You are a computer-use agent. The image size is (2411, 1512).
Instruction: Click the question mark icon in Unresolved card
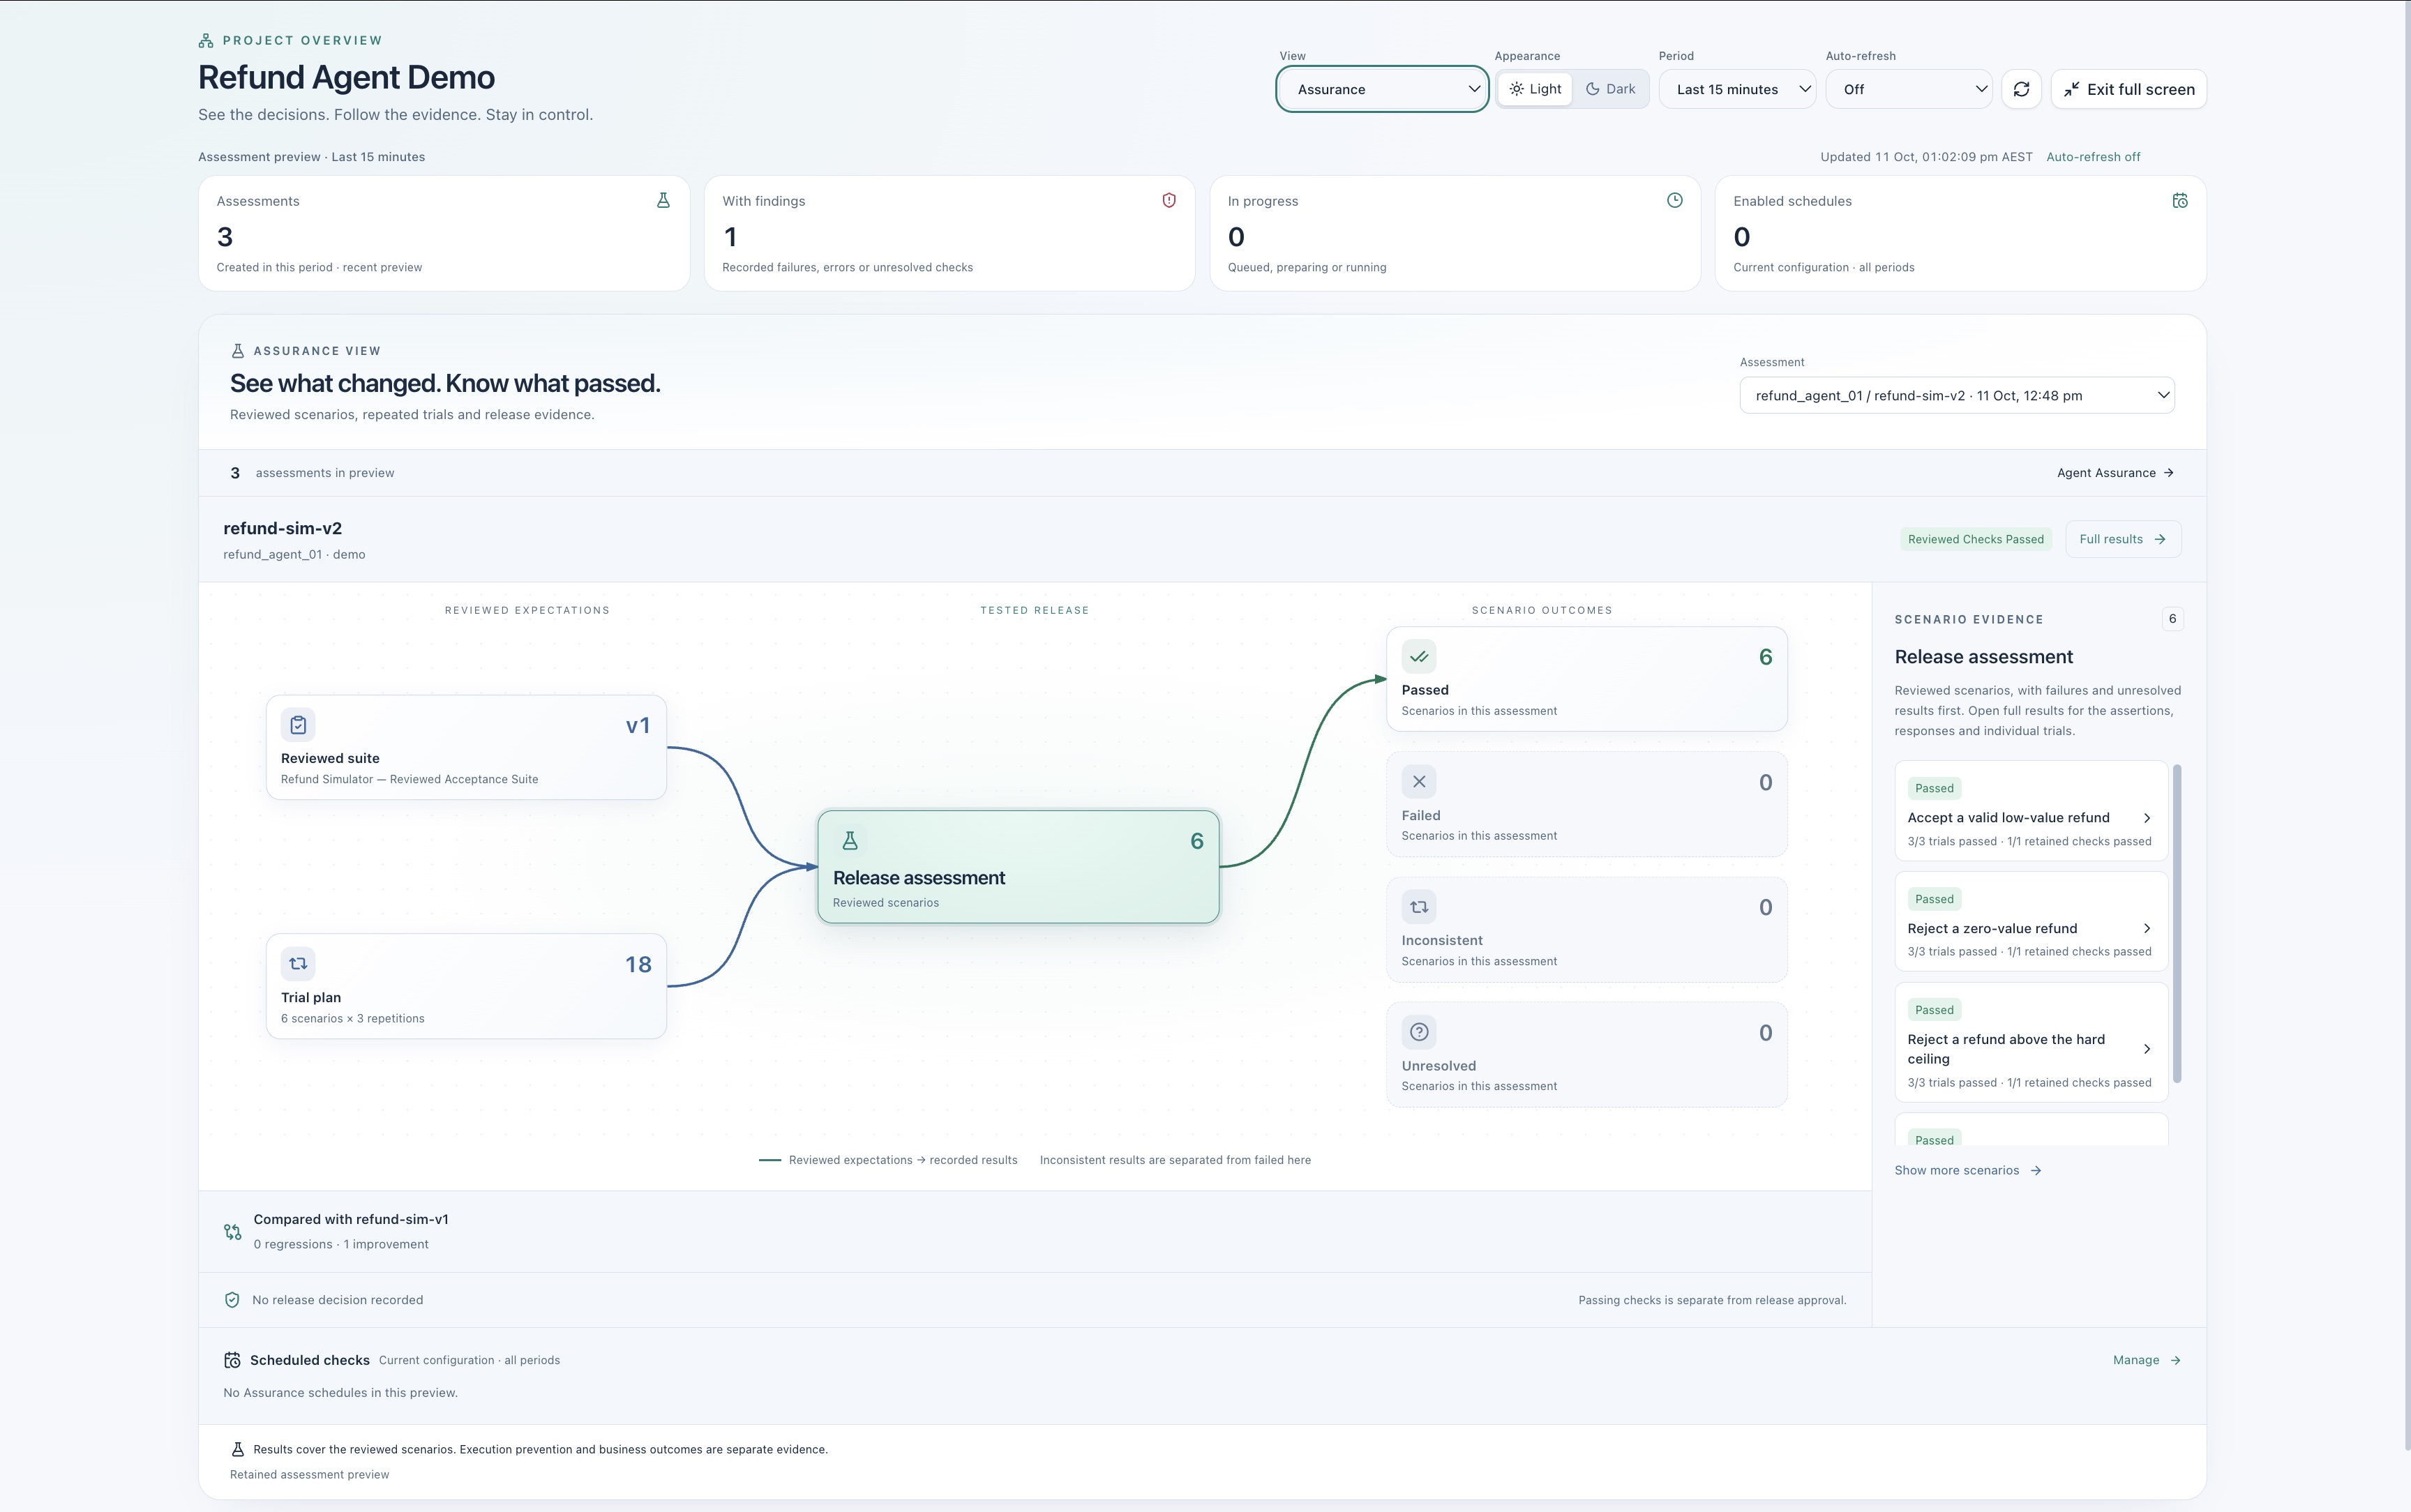[x=1419, y=1032]
